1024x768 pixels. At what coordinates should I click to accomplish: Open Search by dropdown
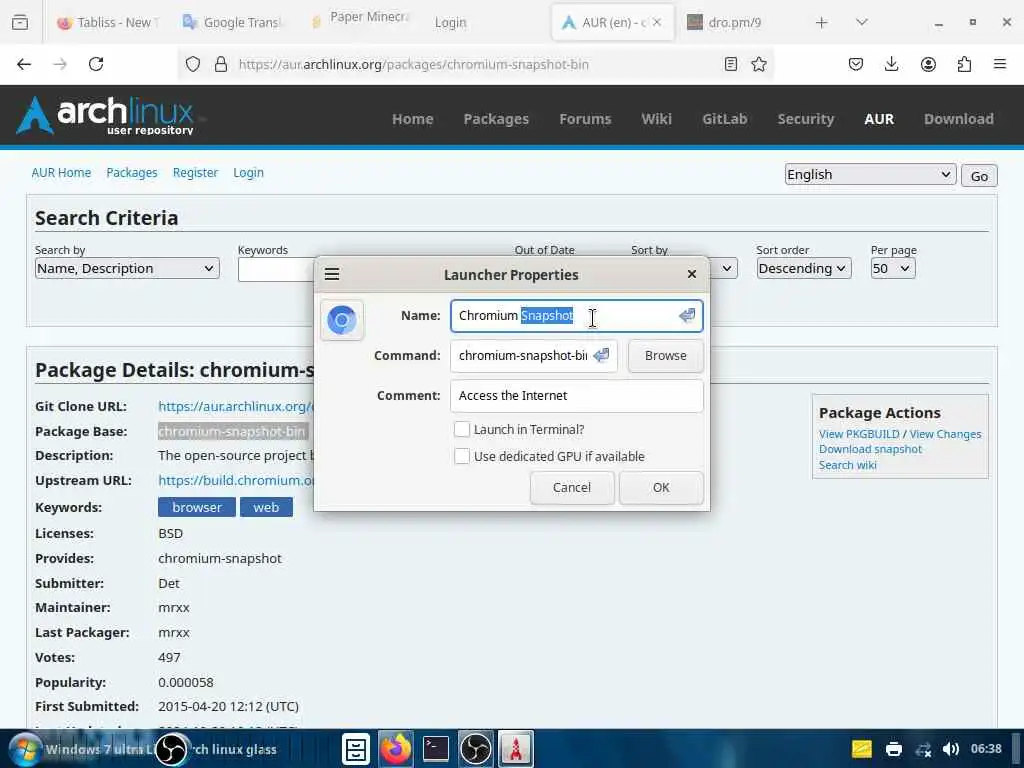tap(127, 268)
